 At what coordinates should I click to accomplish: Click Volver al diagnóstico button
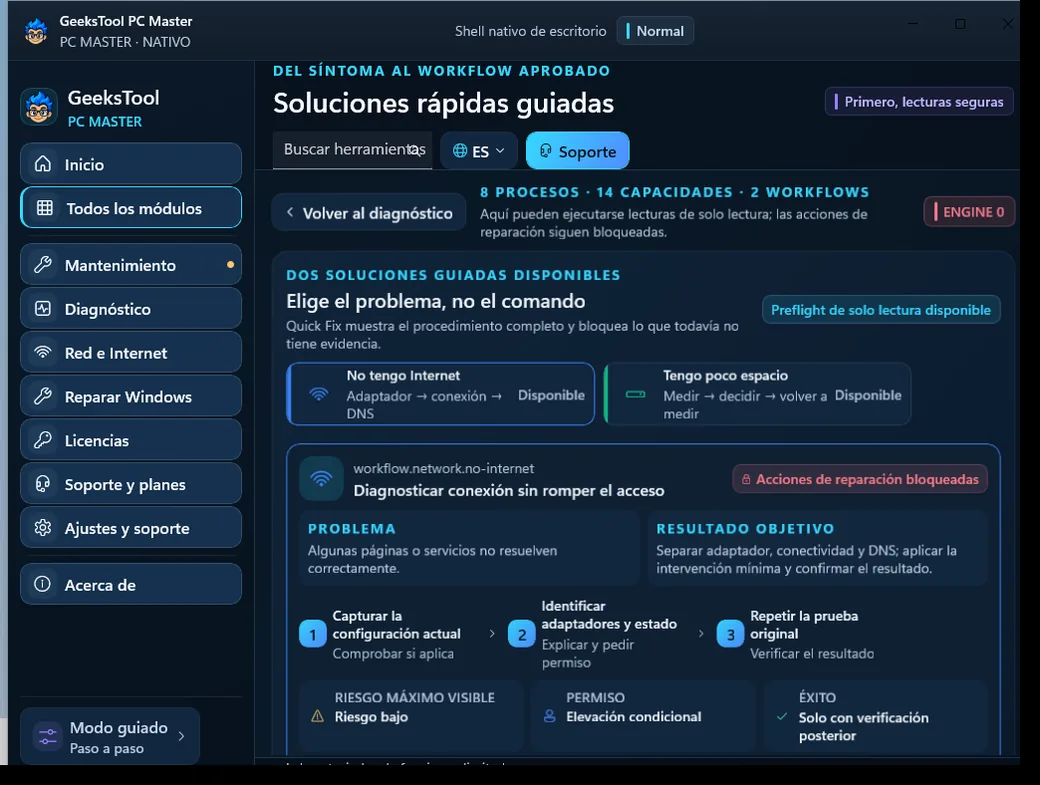(369, 213)
